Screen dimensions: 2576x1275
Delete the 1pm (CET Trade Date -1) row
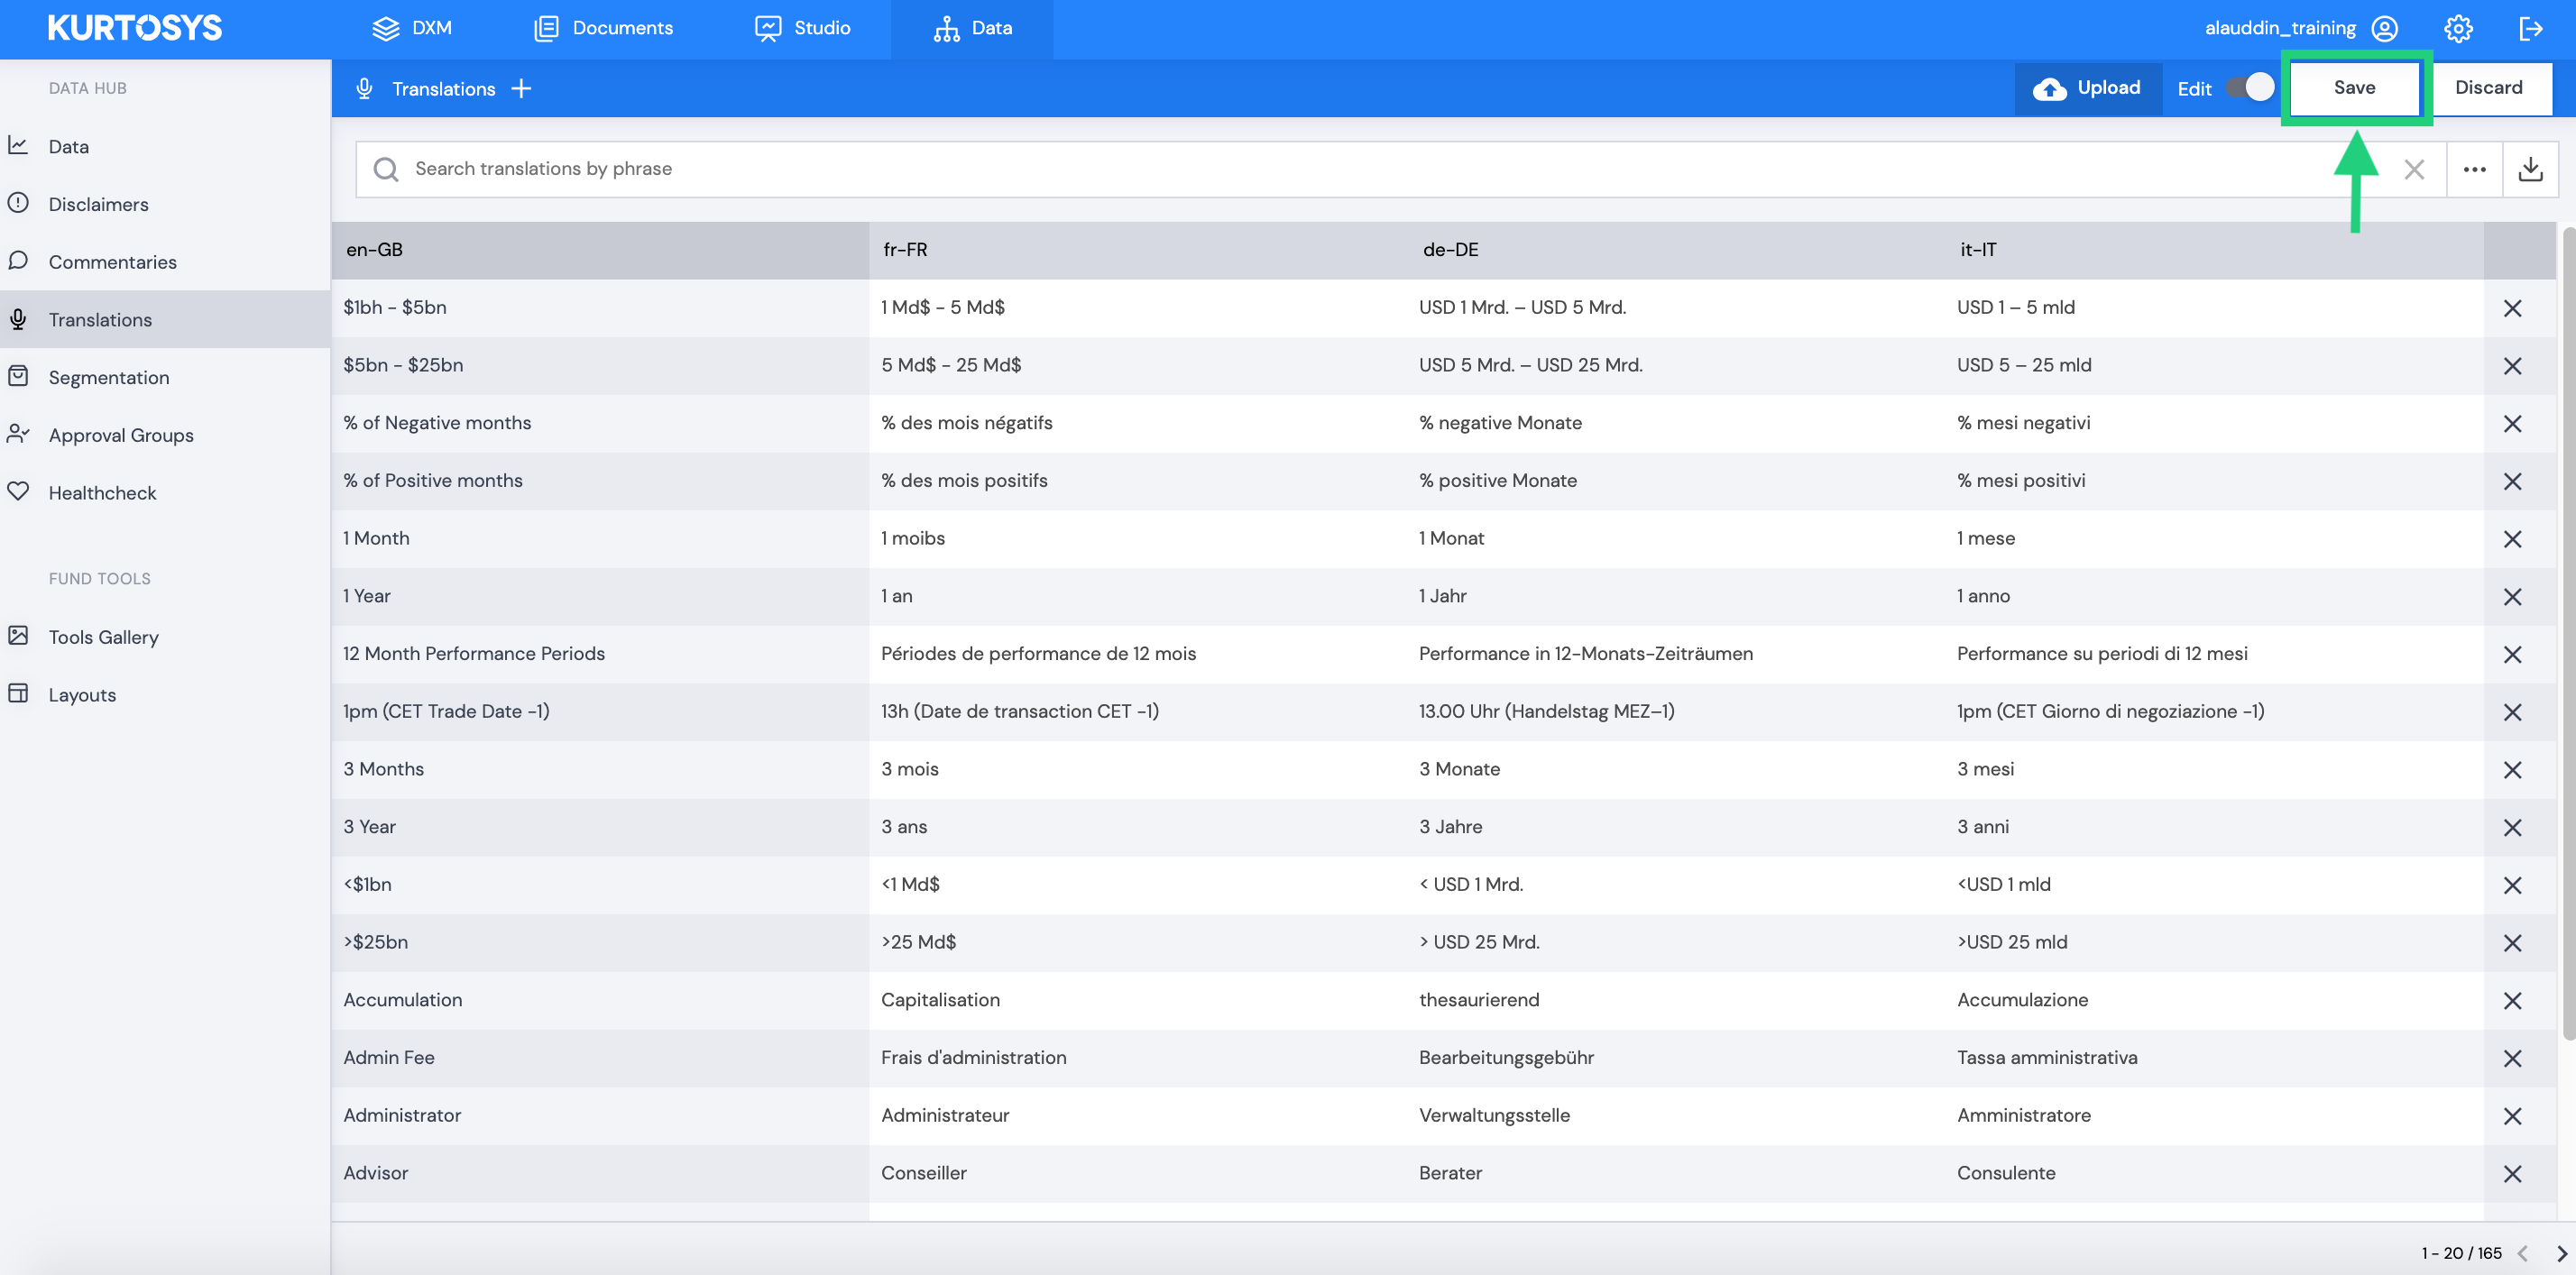pyautogui.click(x=2512, y=712)
